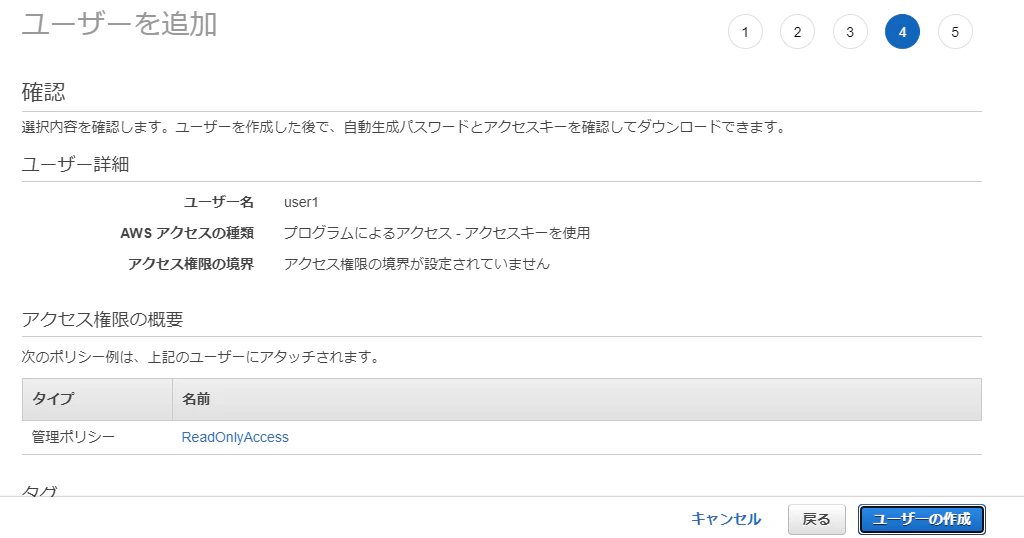1024x538 pixels.
Task: Click the キャンセル link
Action: (726, 519)
